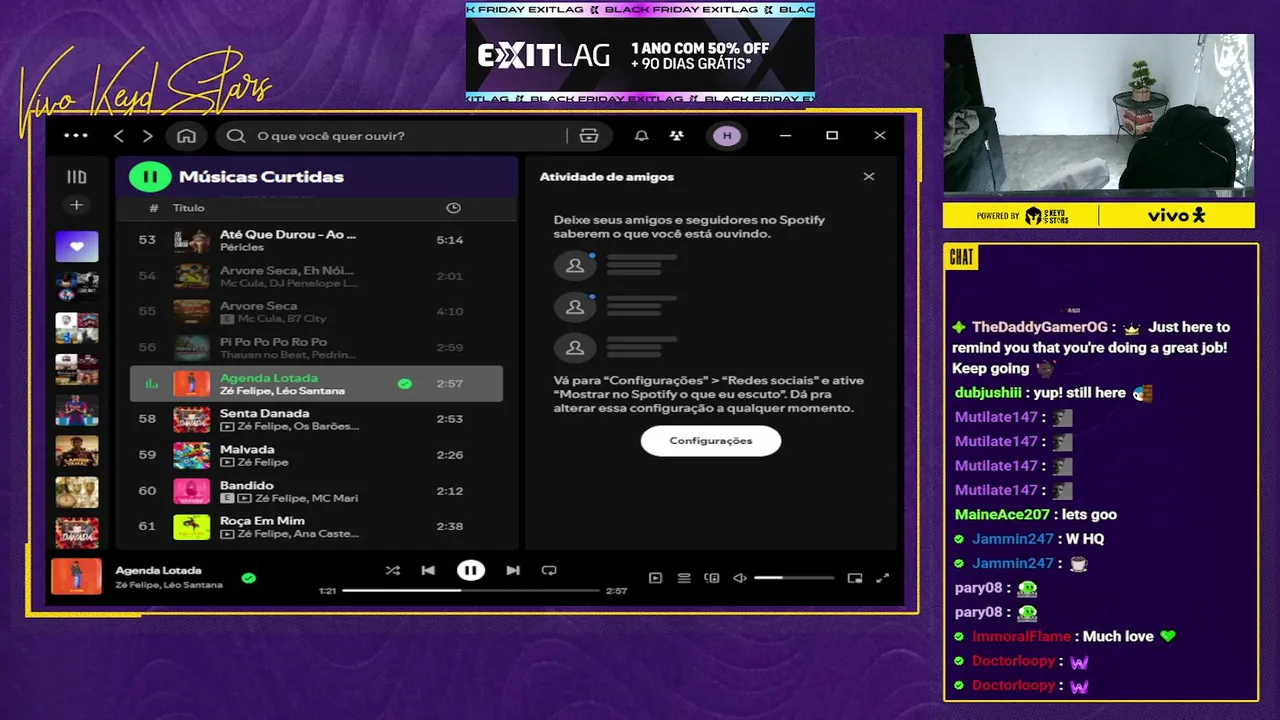Click the Bandido pink album cover
Viewport: 1280px width, 720px height.
(192, 491)
